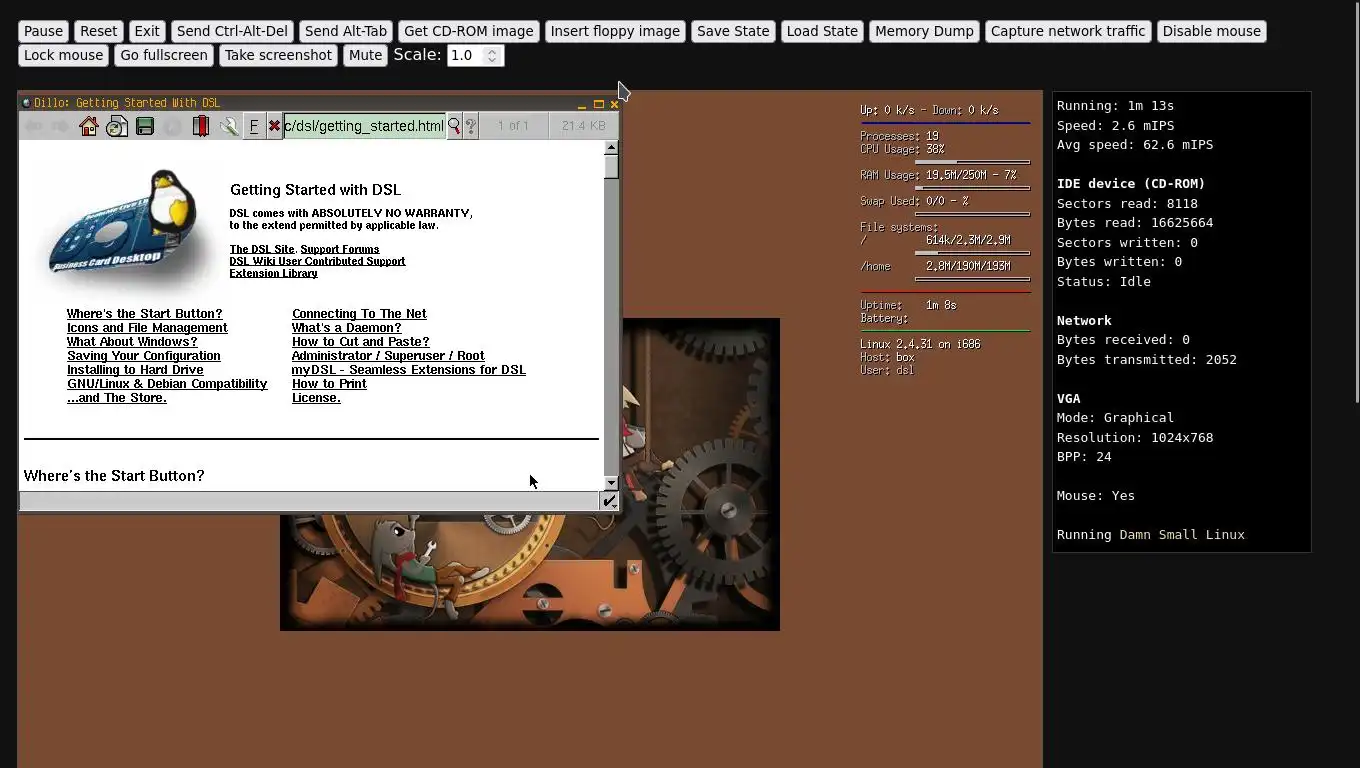
Task: Click the Pause emulator button
Action: click(43, 31)
